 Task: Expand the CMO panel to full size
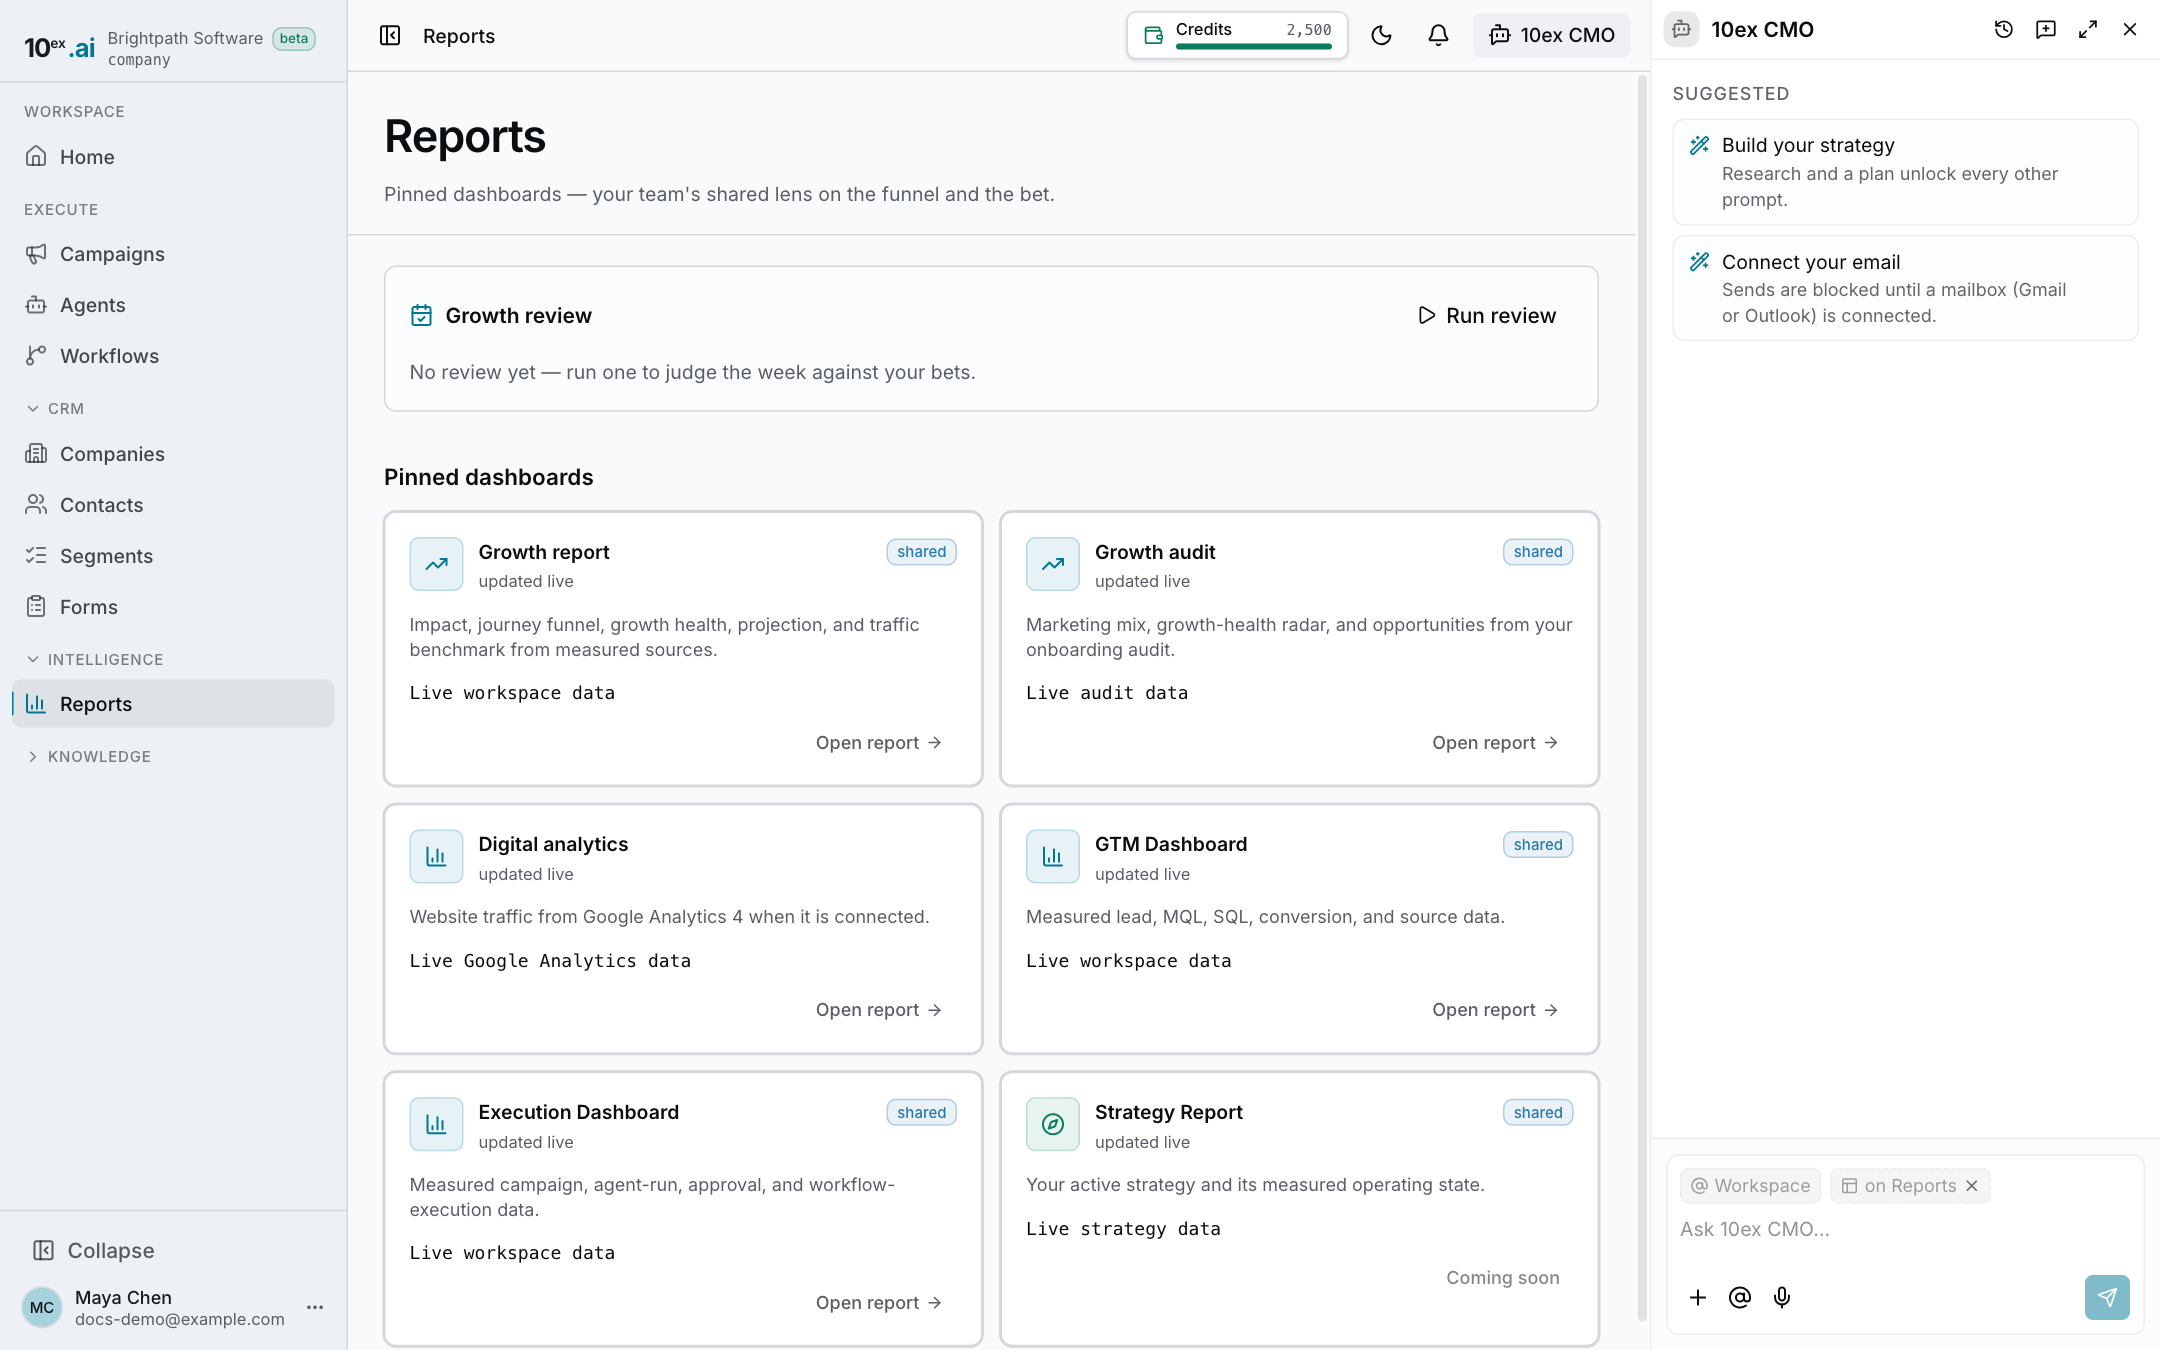(2087, 30)
